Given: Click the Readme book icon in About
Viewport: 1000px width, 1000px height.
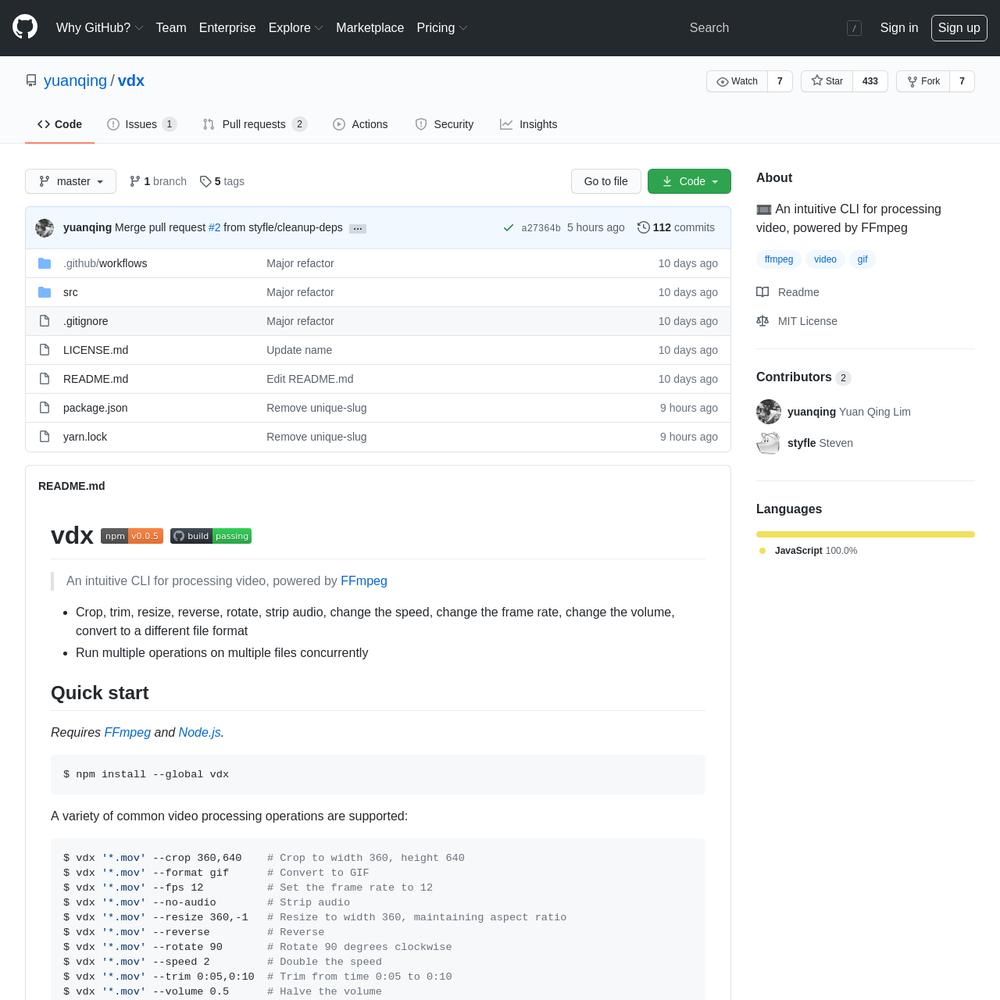Looking at the screenshot, I should 762,292.
